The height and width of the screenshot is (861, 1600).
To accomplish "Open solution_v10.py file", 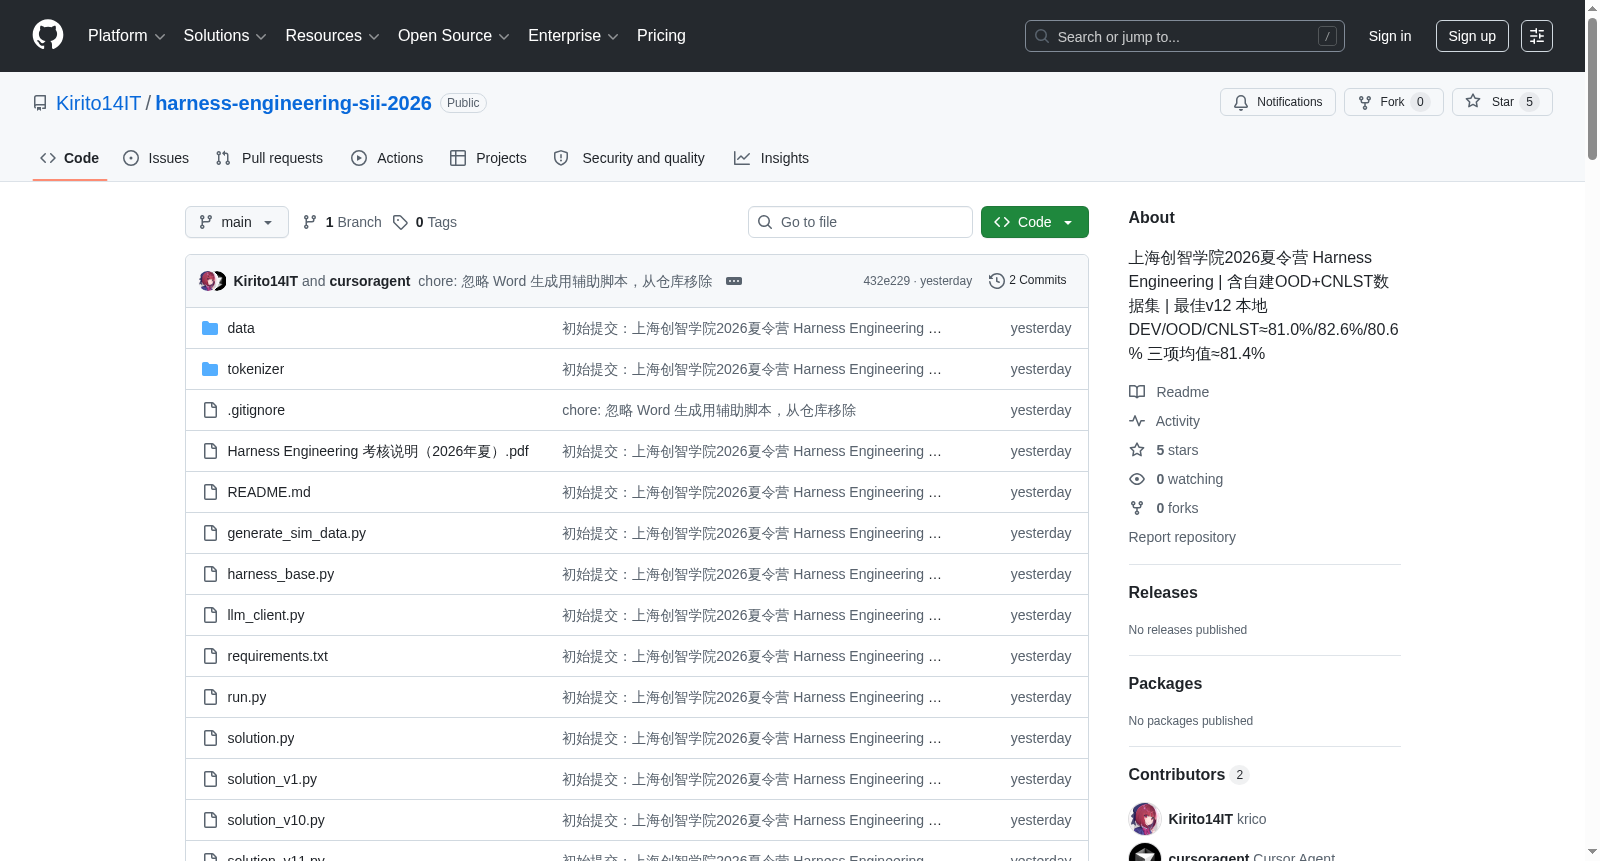I will click(276, 820).
